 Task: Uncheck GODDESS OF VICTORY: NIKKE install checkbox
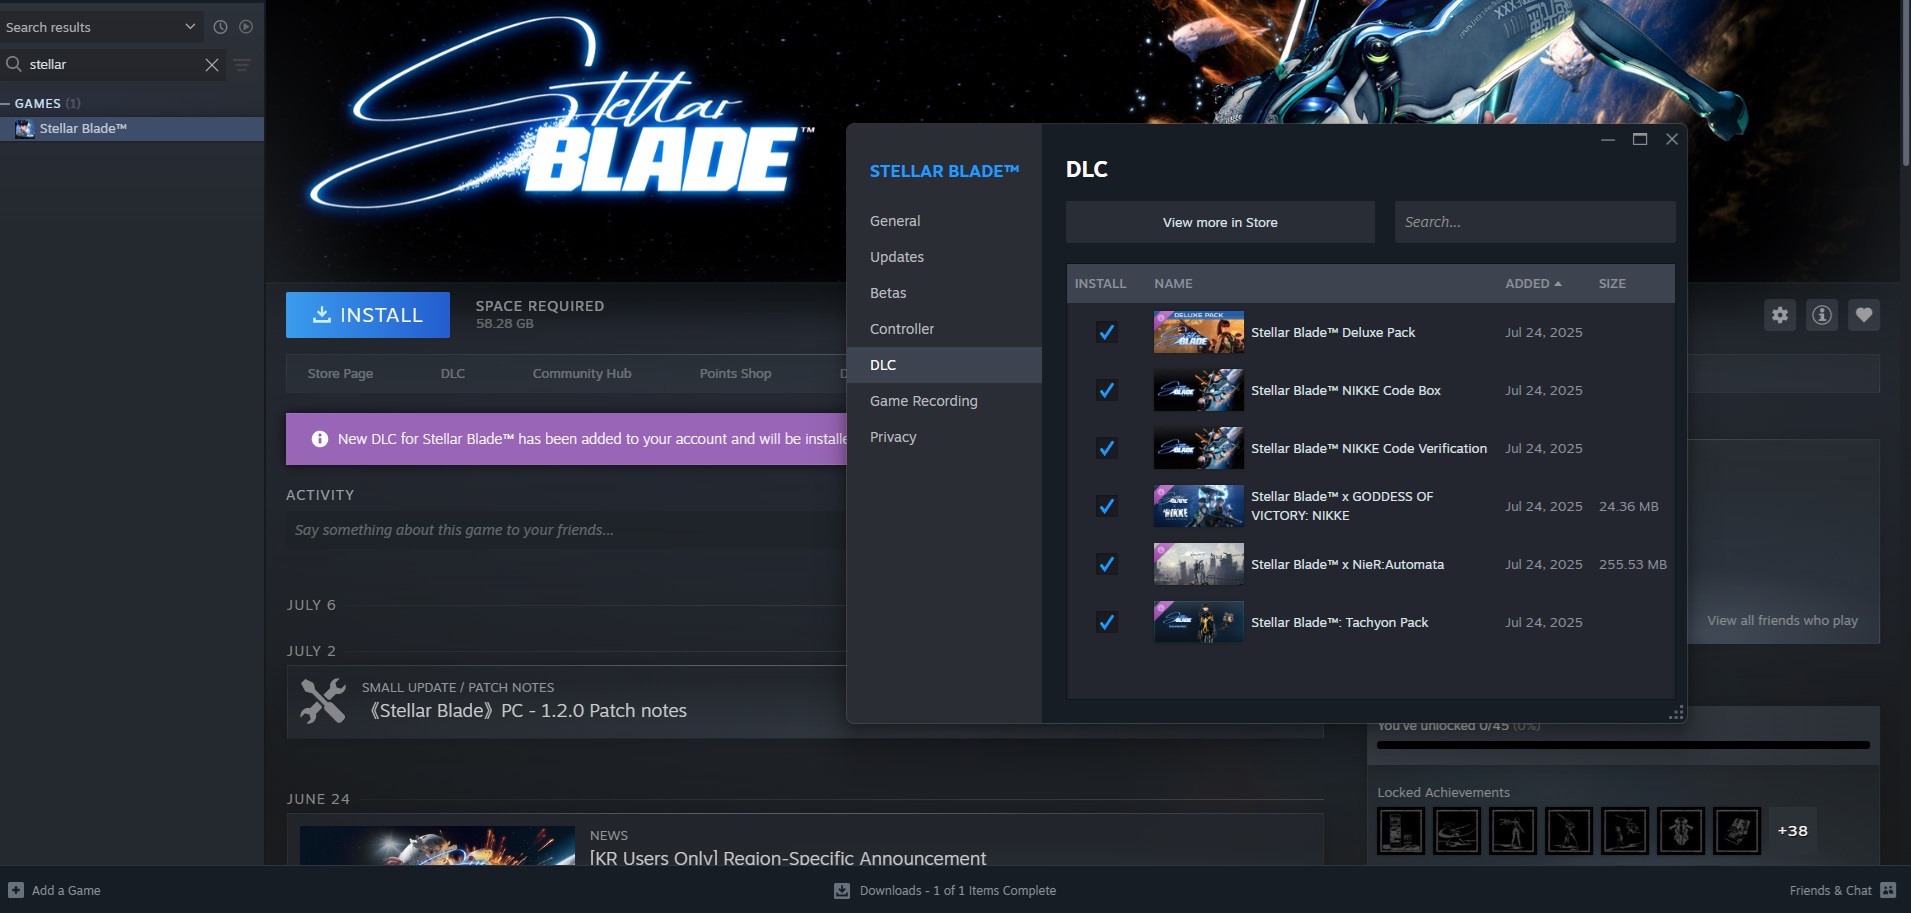point(1107,506)
